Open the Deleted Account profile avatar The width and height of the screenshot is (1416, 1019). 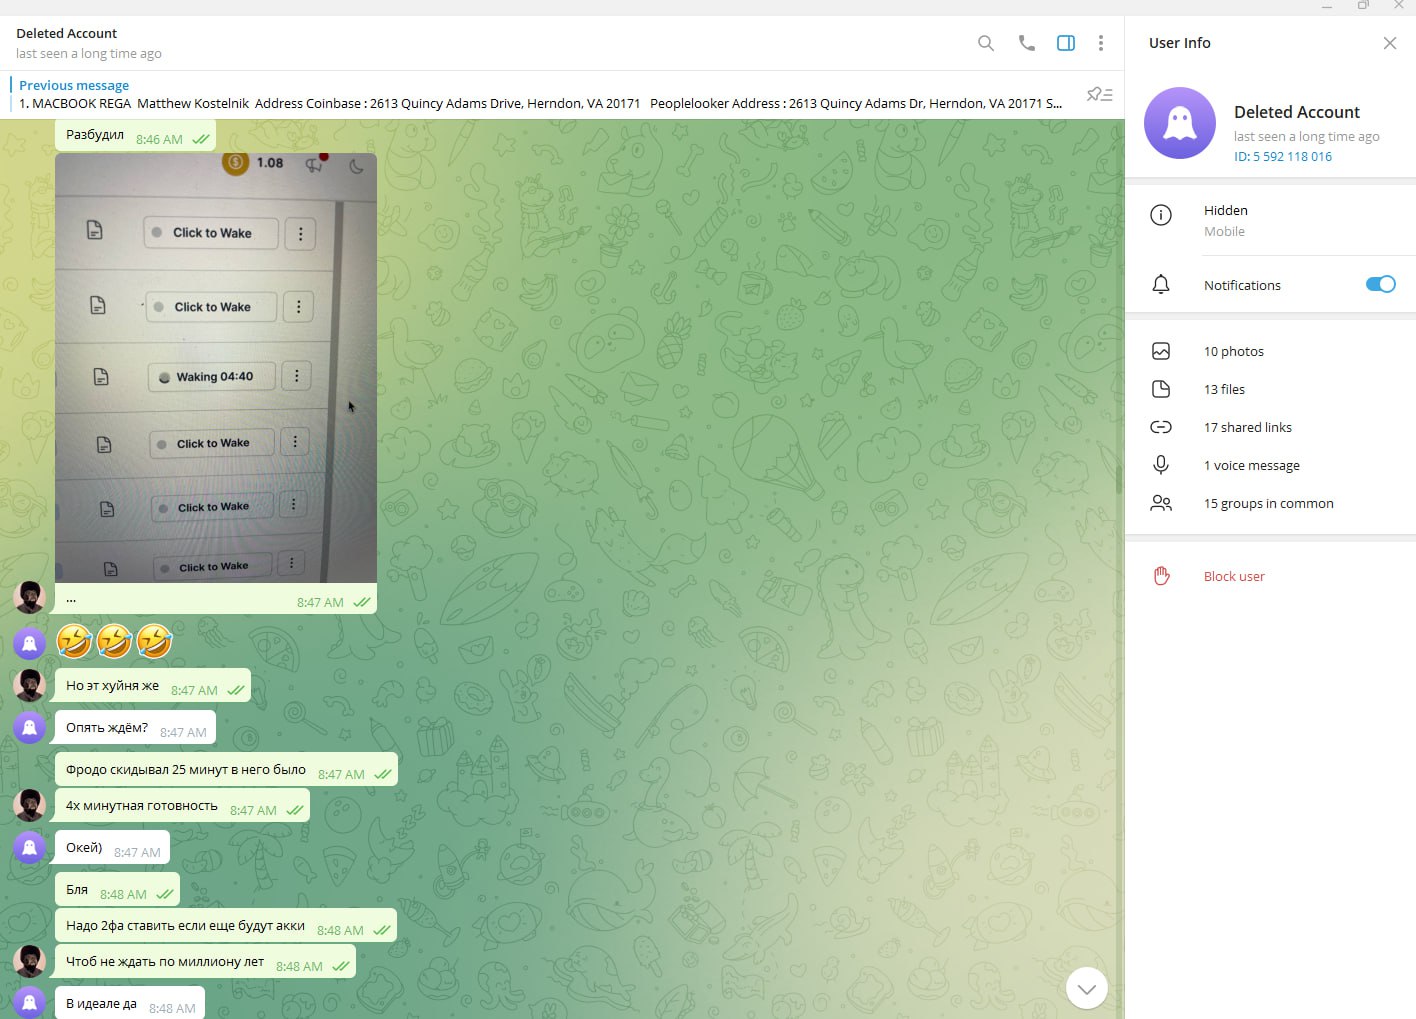pyautogui.click(x=1180, y=123)
